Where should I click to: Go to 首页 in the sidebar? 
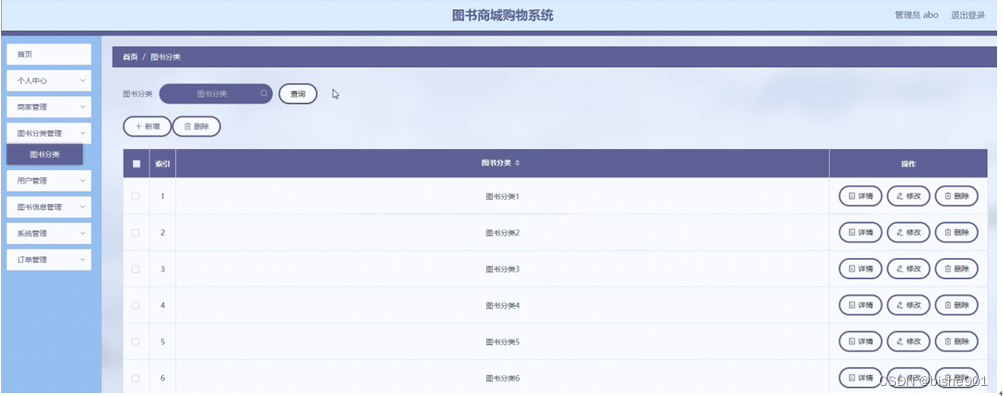click(x=49, y=54)
